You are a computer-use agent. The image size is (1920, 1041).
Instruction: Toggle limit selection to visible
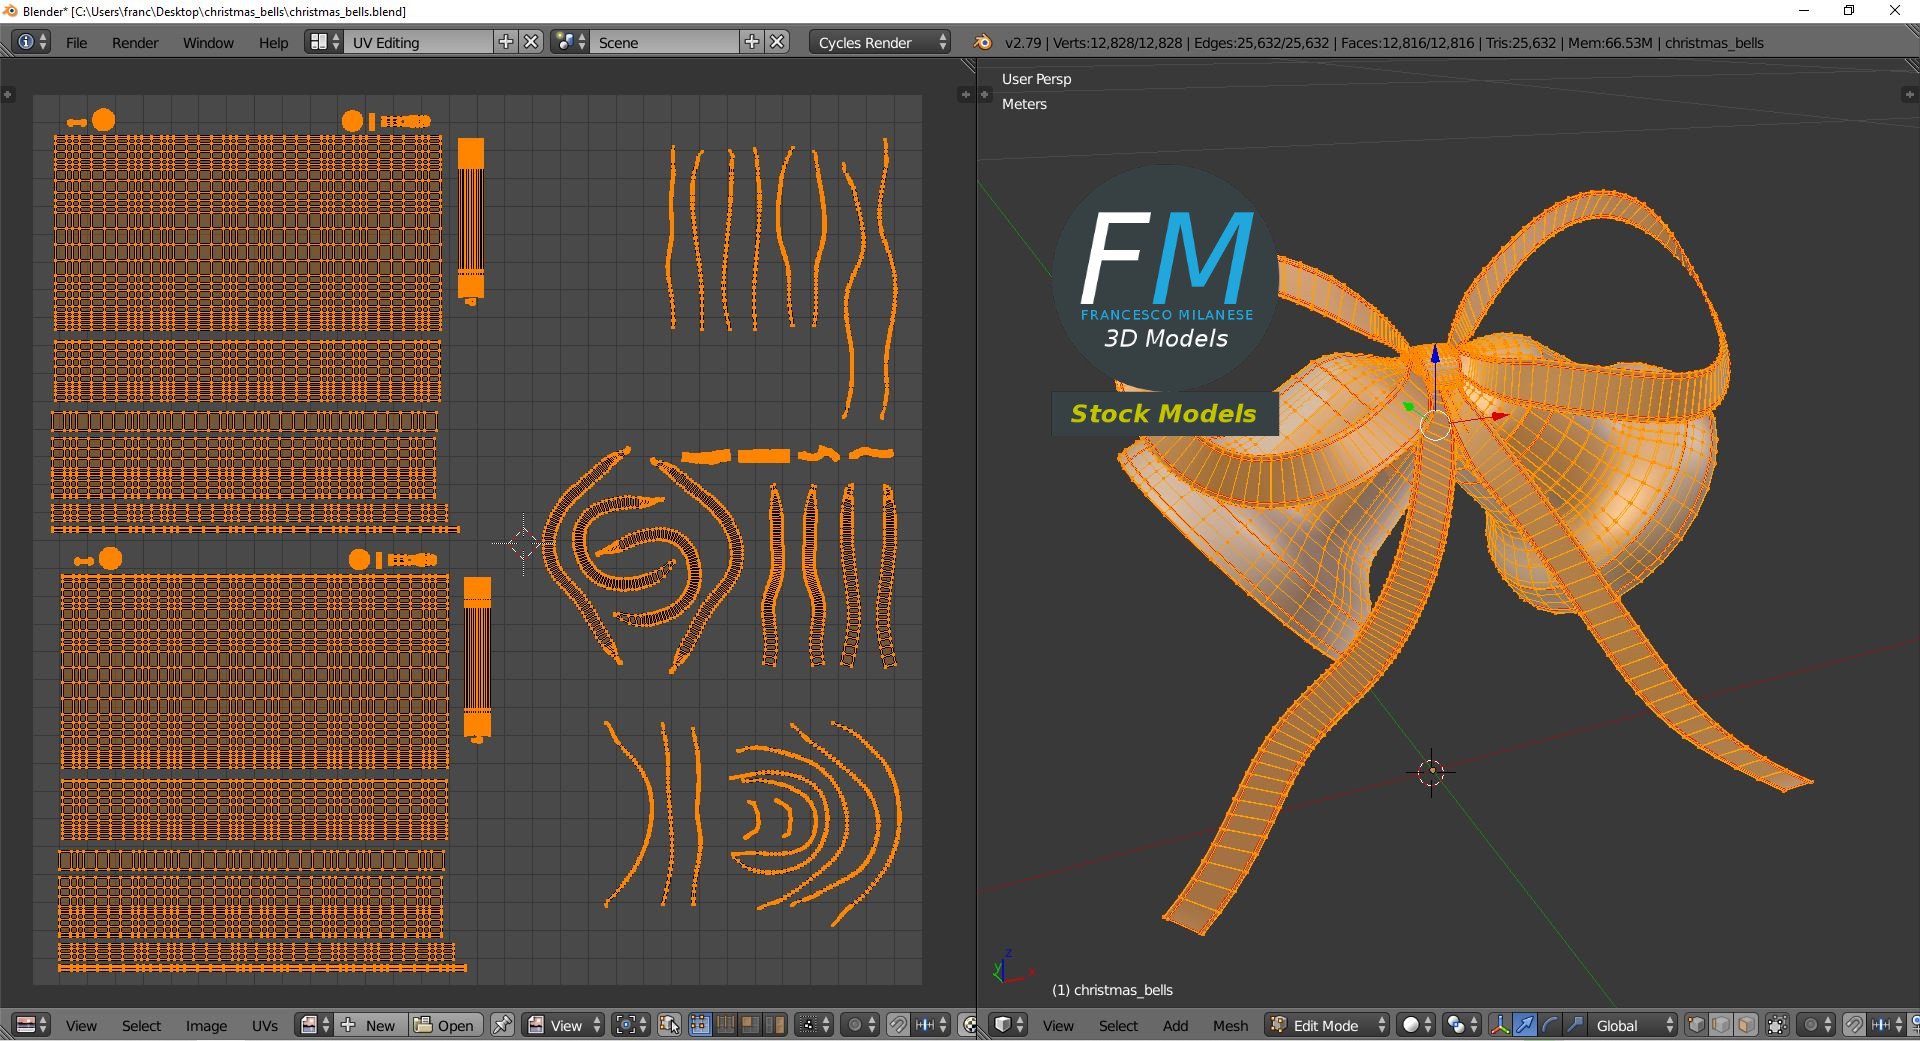click(1777, 1025)
